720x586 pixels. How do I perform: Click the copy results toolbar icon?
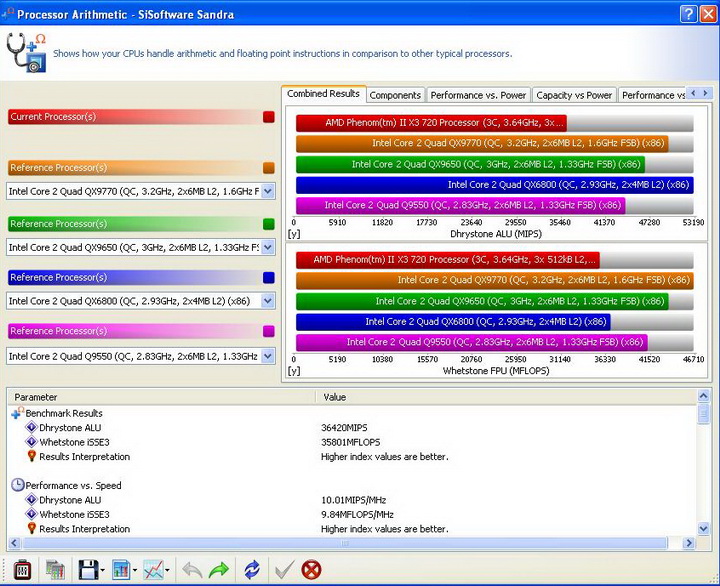coord(55,570)
